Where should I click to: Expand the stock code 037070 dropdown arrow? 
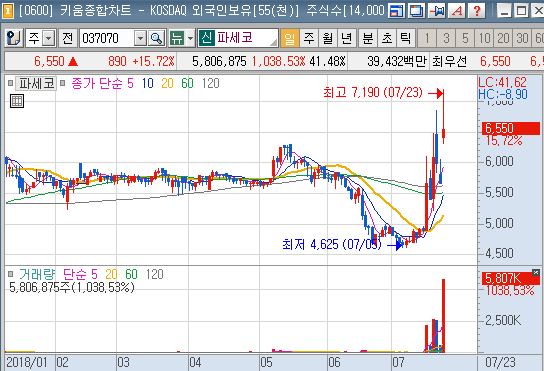140,38
